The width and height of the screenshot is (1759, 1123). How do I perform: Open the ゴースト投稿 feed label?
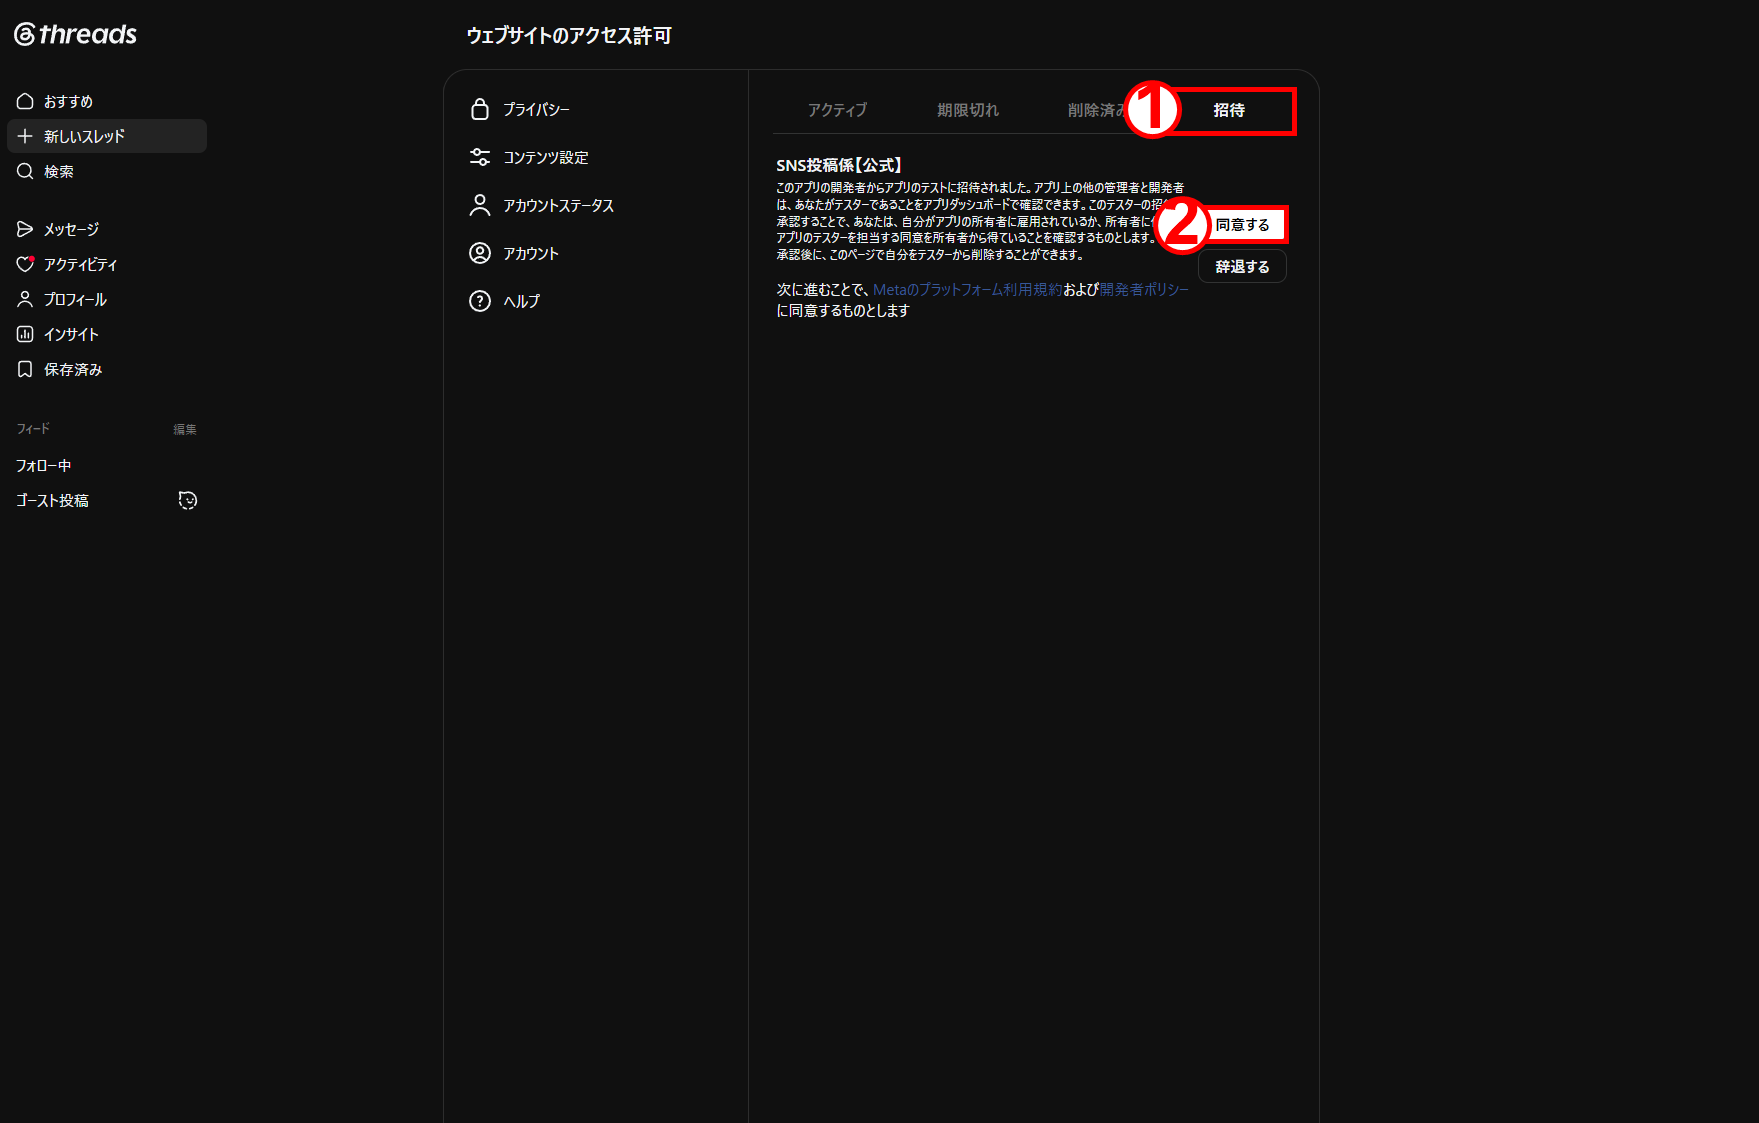click(52, 500)
